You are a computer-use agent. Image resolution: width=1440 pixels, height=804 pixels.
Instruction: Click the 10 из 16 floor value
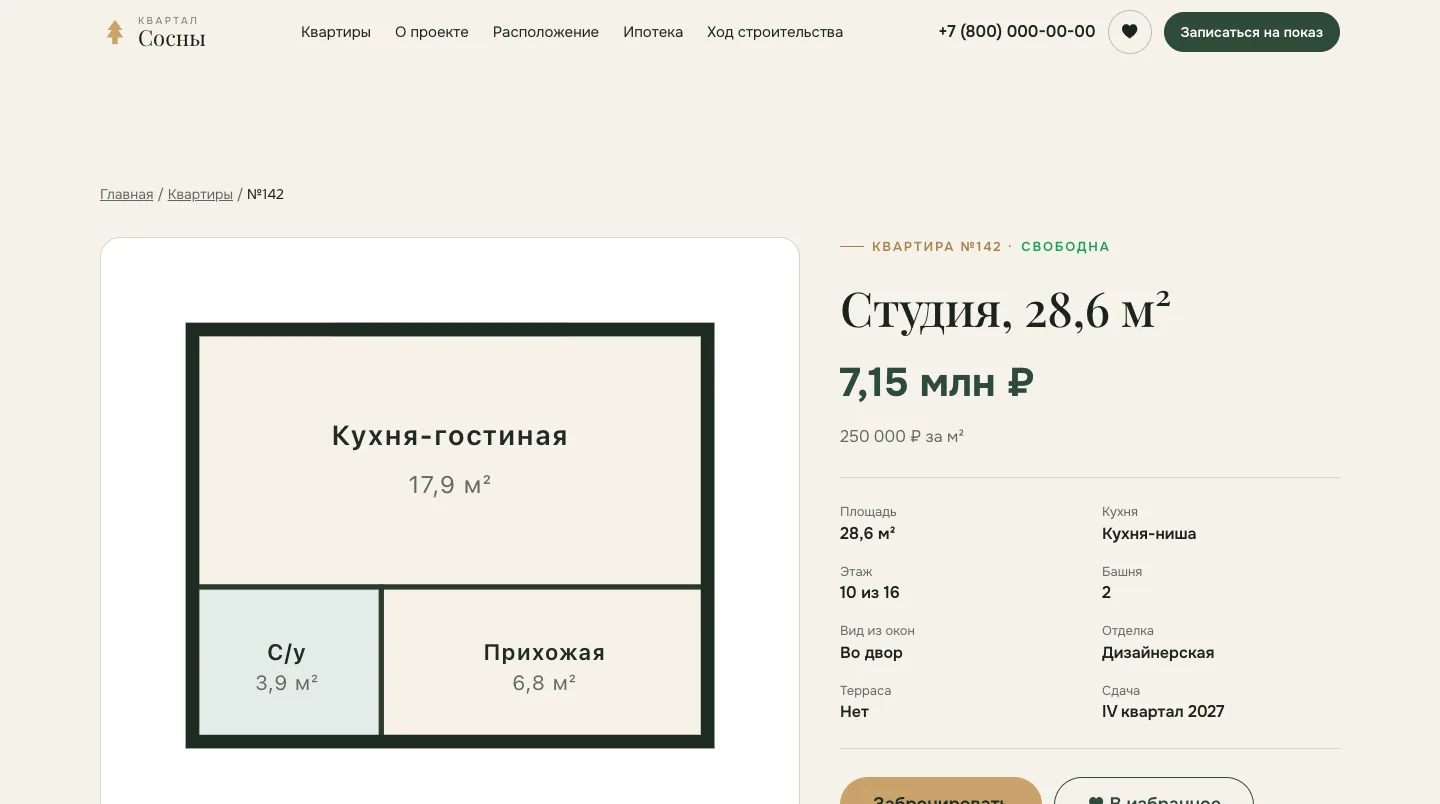point(870,593)
